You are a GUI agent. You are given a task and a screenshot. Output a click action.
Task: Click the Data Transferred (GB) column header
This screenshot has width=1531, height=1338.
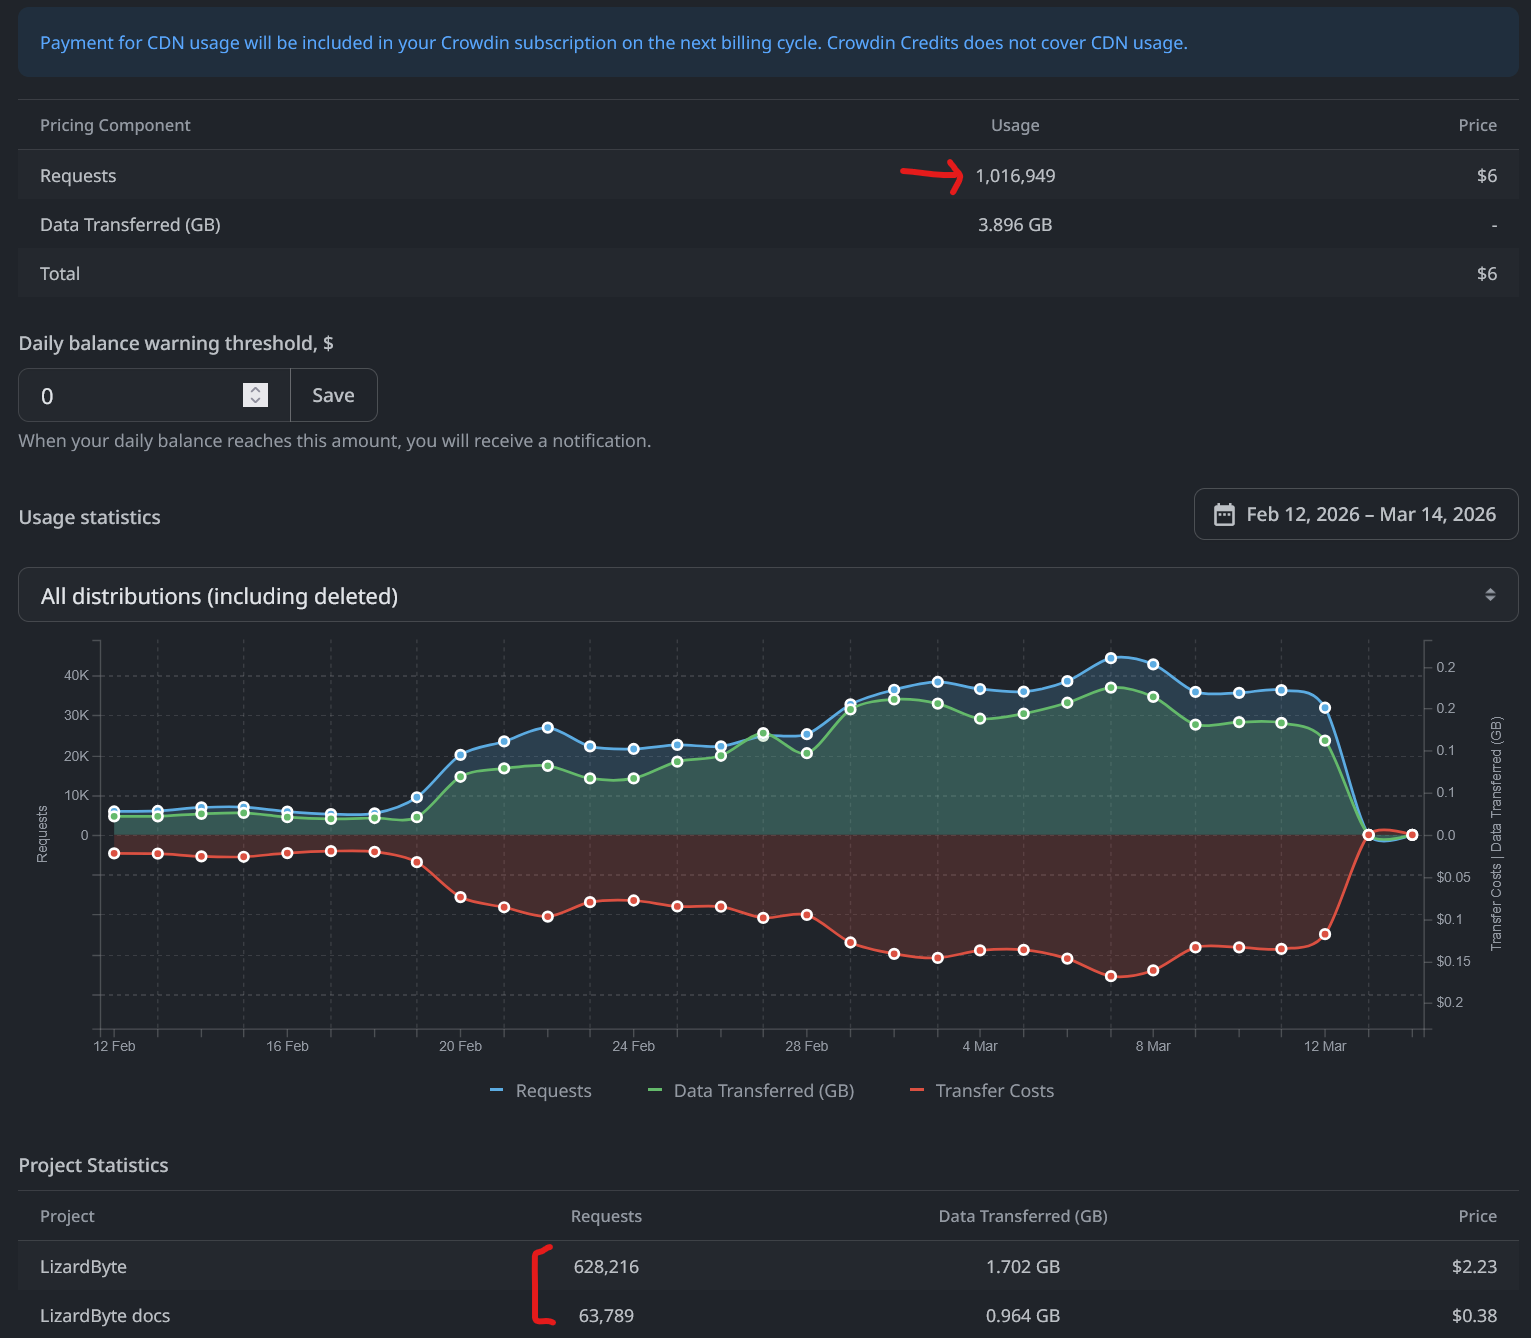click(1022, 1216)
